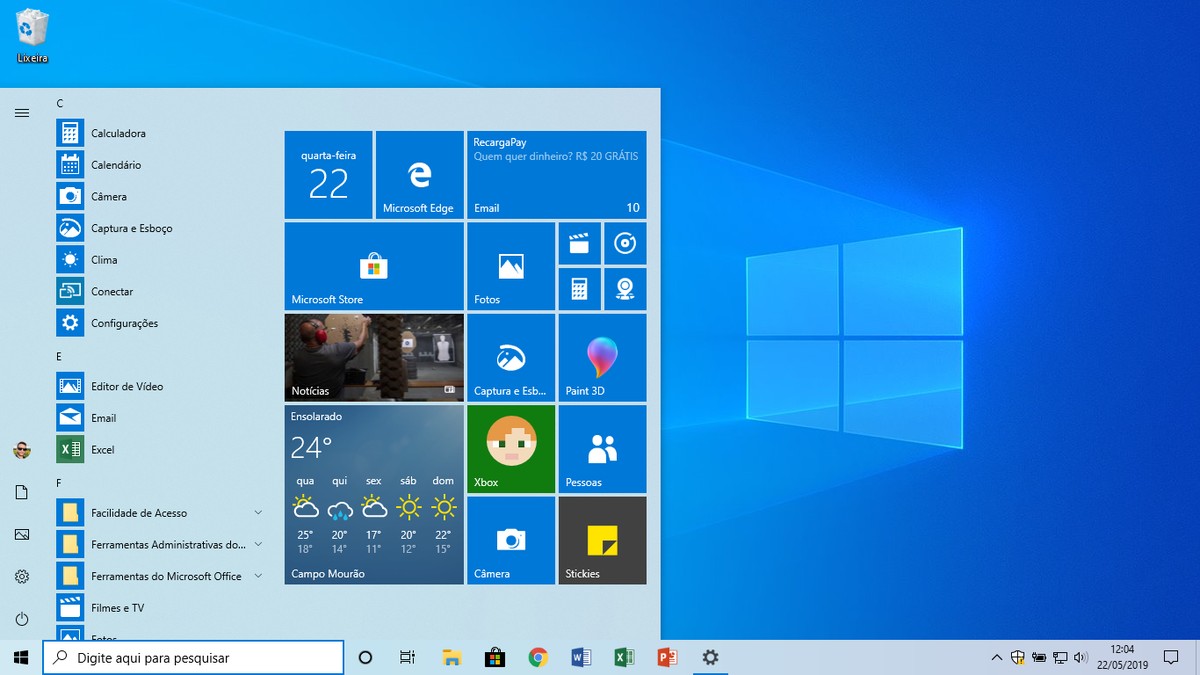
Task: Open the Stickies tile
Action: (602, 540)
